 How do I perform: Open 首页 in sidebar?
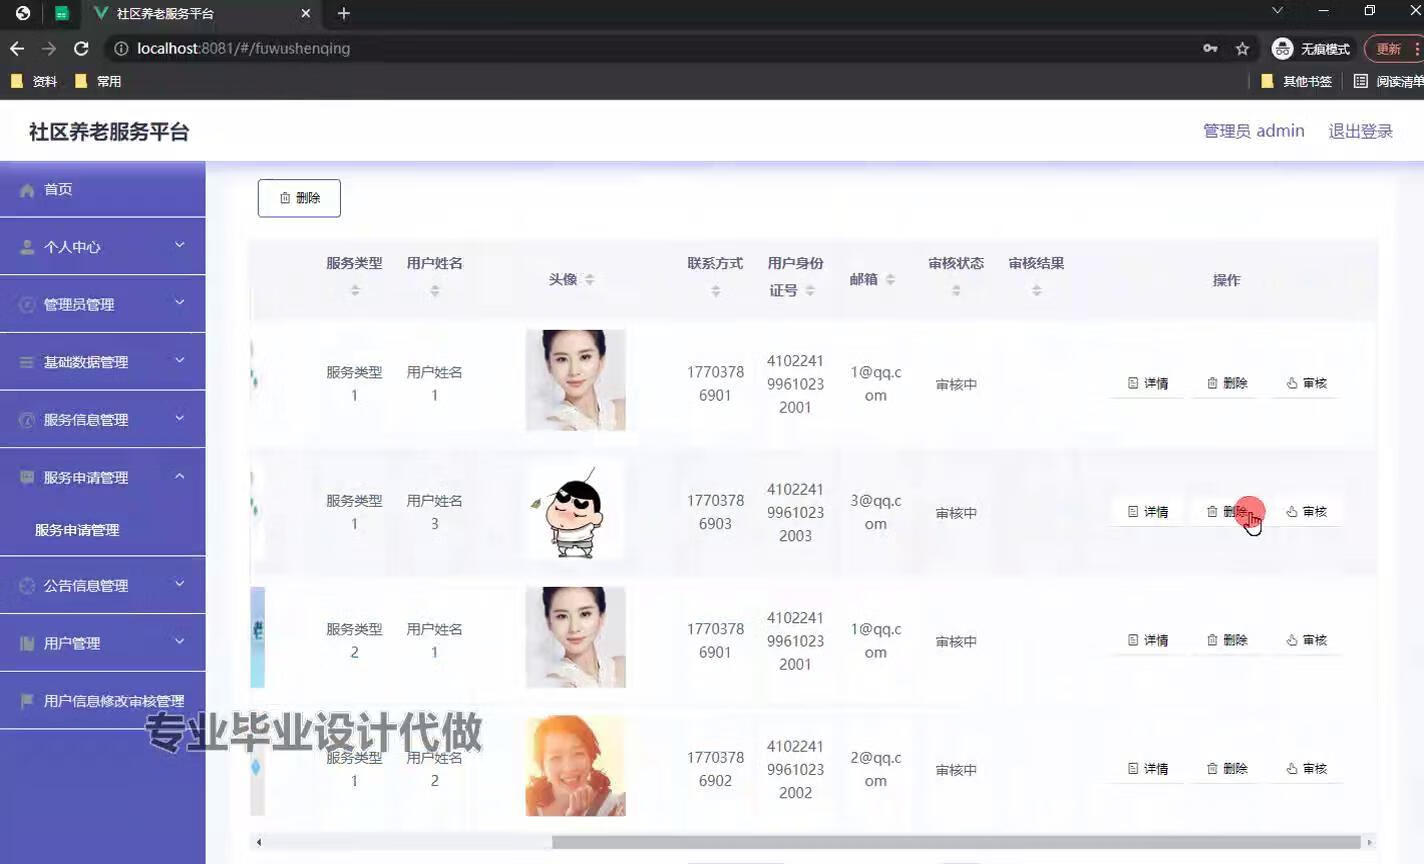[103, 189]
